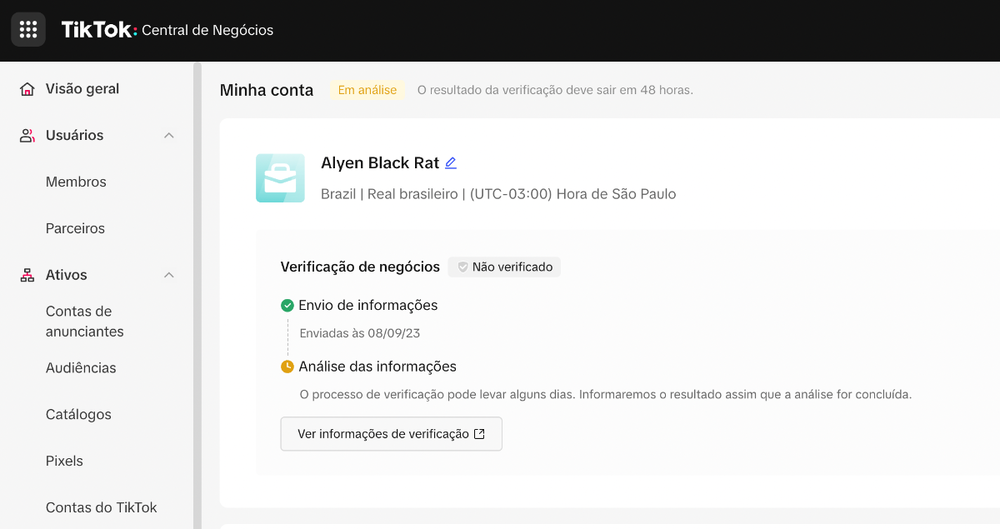Viewport: 1000px width, 529px height.
Task: Open Contas de anunciantes in sidebar
Action: [85, 321]
